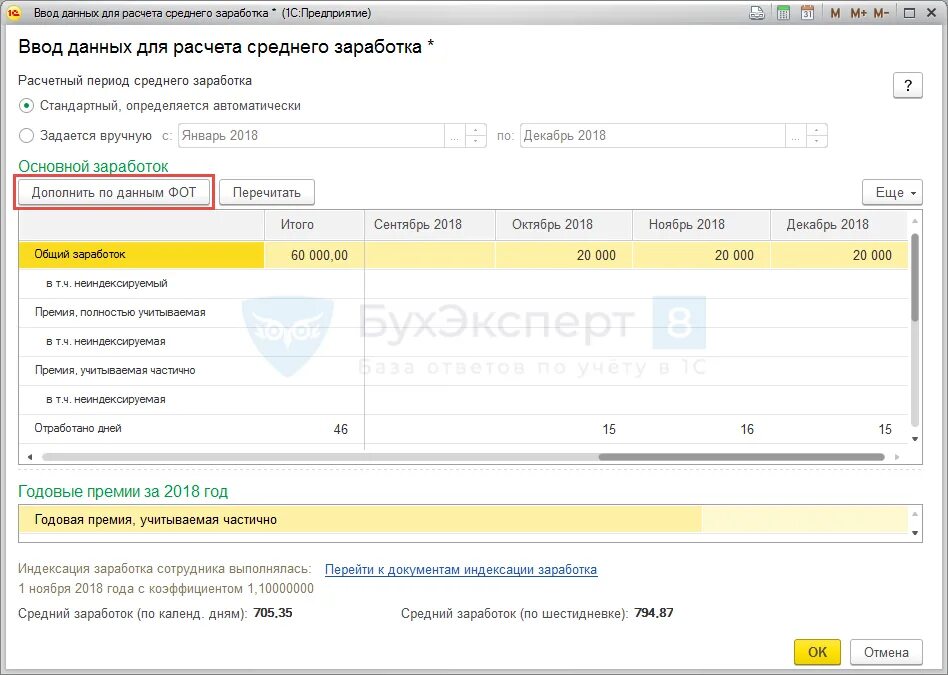Viewport: 948px width, 675px height.
Task: Open the calendar icon in title bar
Action: pyautogui.click(x=807, y=13)
